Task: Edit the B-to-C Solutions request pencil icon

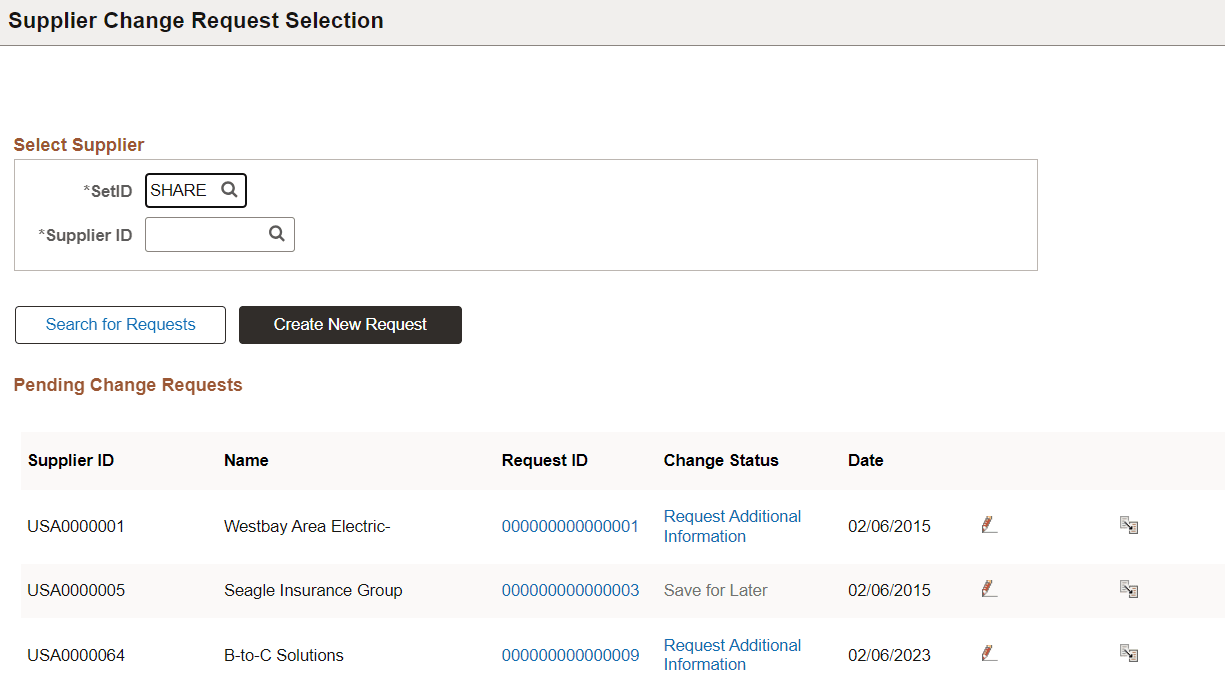Action: [989, 653]
